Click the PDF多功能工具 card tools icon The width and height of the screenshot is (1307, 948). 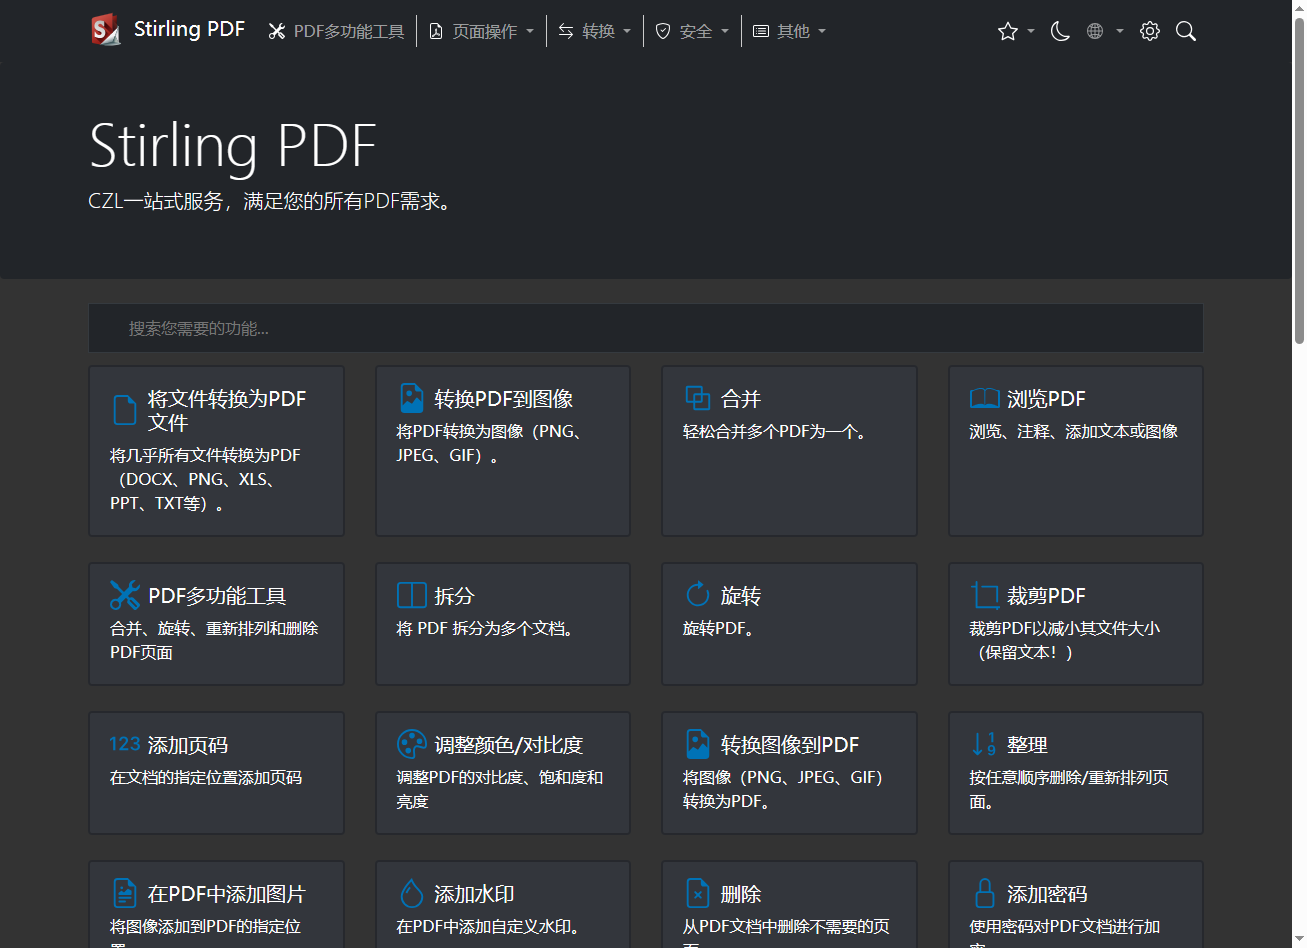125,595
